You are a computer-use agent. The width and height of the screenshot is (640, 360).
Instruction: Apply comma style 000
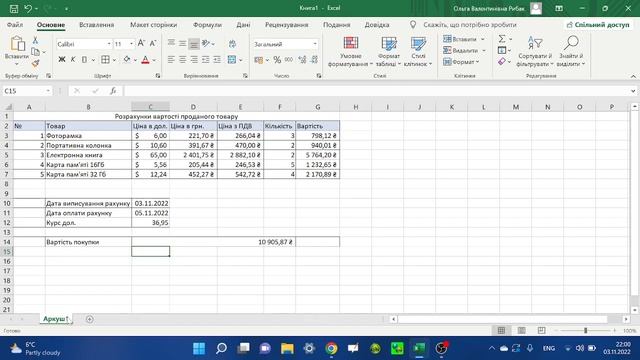[289, 60]
